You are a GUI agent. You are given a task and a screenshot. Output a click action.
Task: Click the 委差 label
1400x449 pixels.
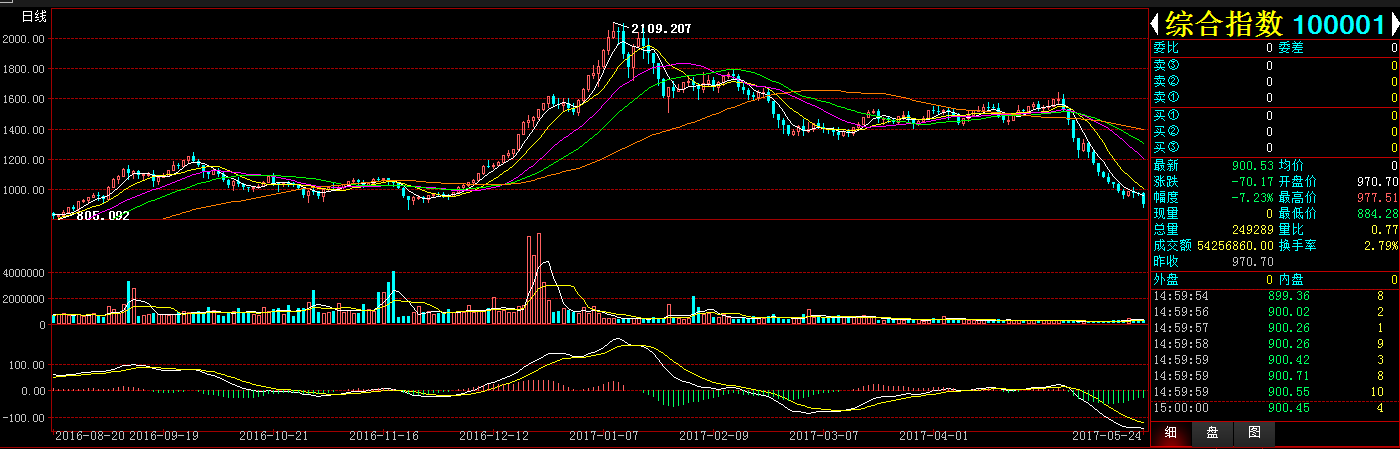[x=1292, y=47]
